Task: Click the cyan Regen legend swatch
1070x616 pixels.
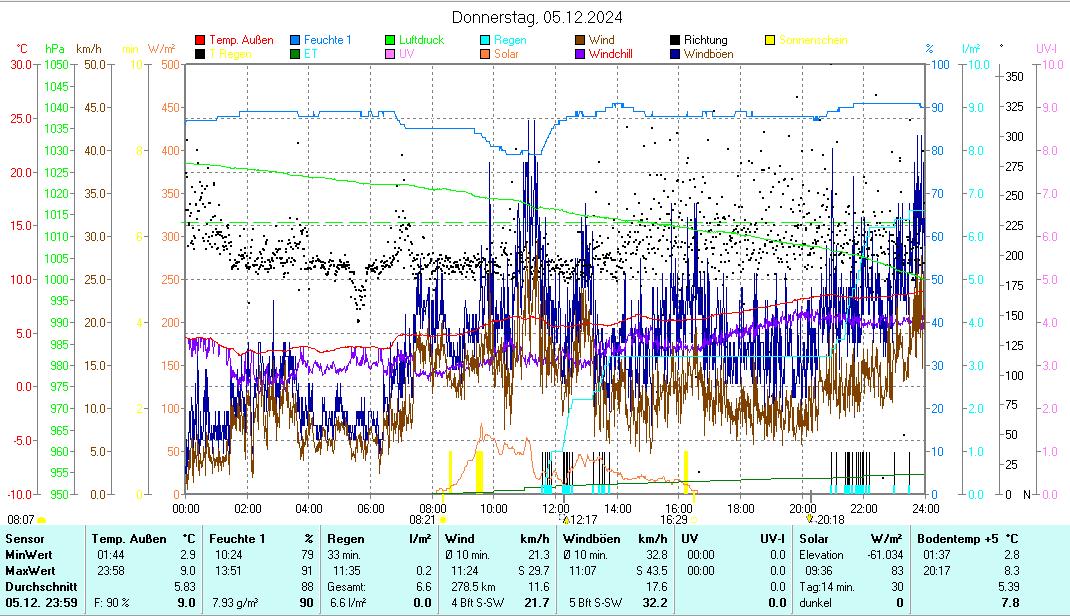Action: click(485, 40)
